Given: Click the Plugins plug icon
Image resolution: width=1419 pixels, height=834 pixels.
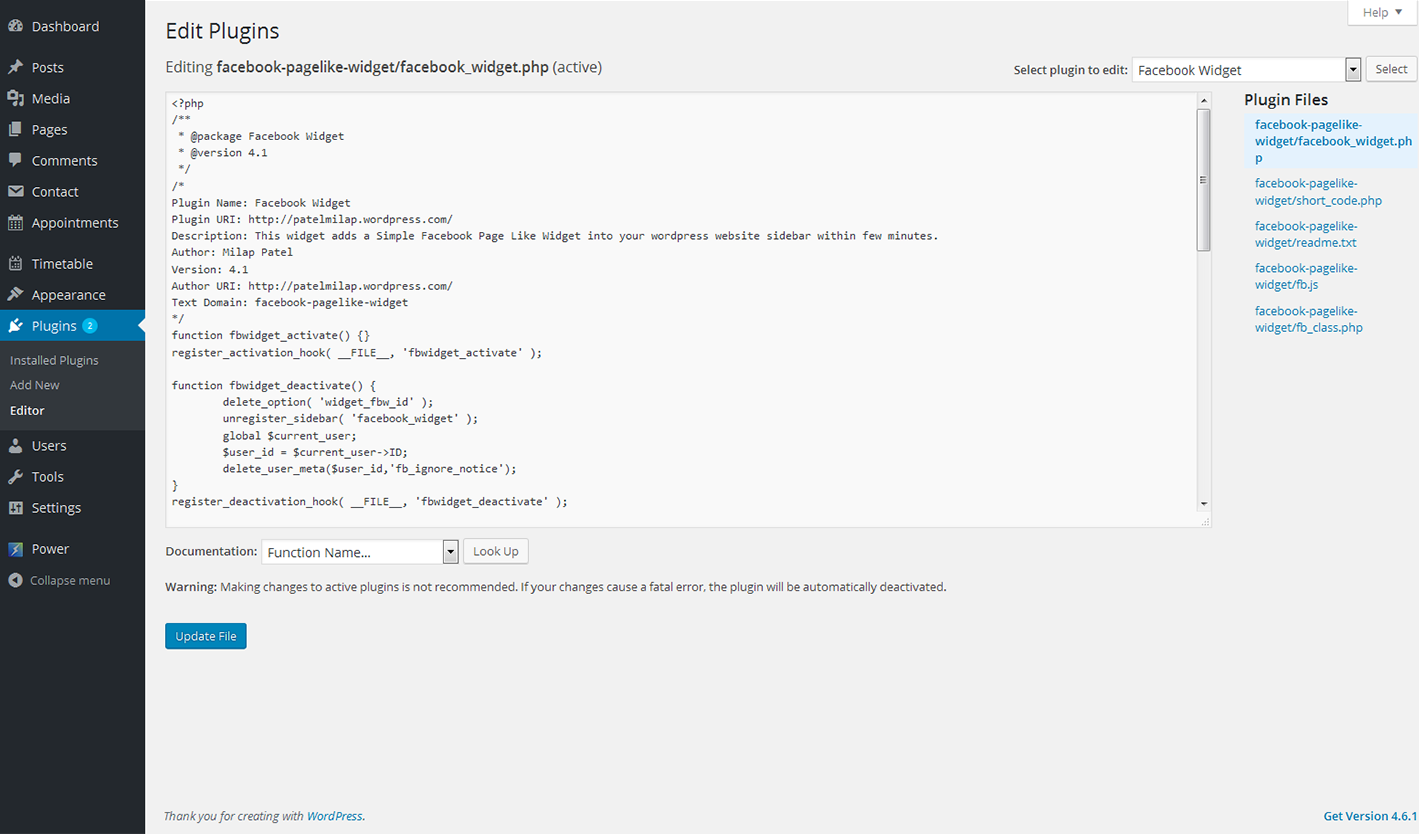Looking at the screenshot, I should point(16,325).
